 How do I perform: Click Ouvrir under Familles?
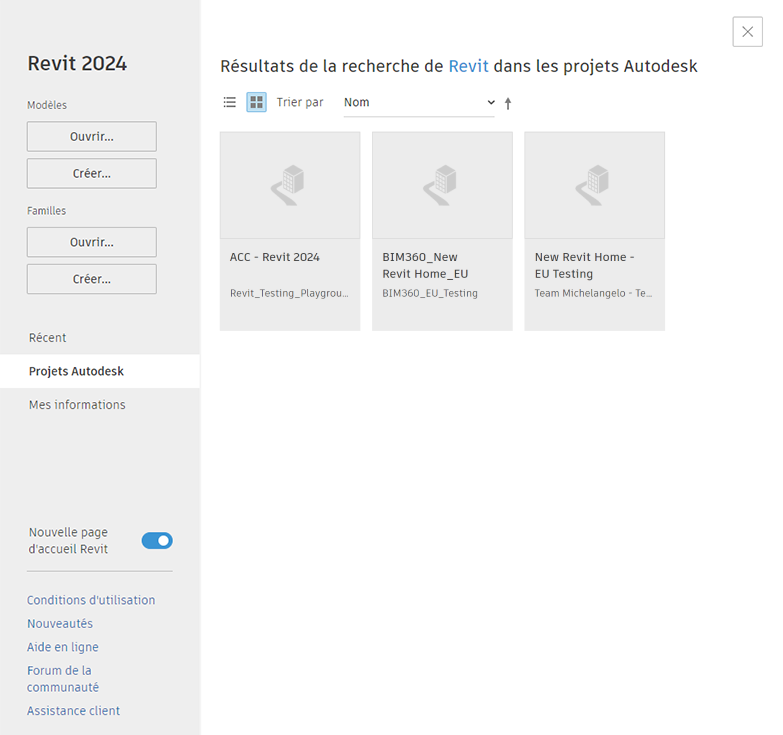92,242
